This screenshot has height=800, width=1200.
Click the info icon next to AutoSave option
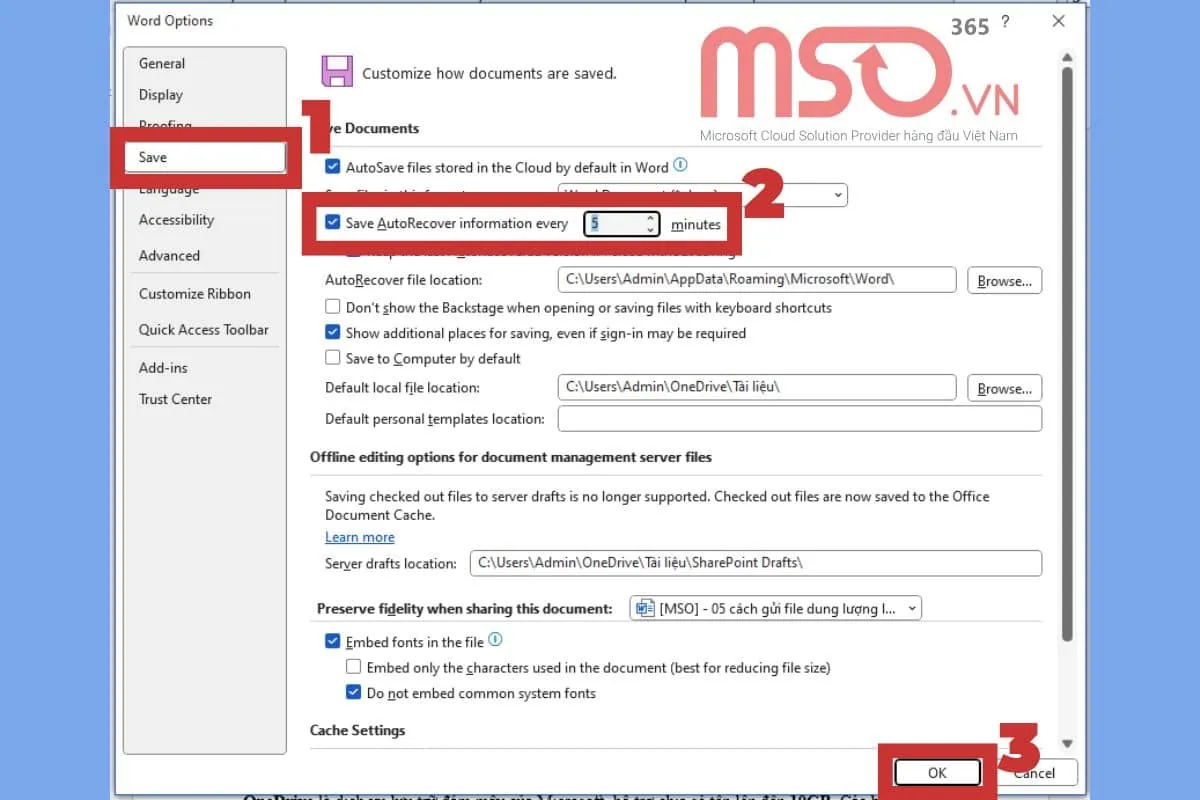680,166
